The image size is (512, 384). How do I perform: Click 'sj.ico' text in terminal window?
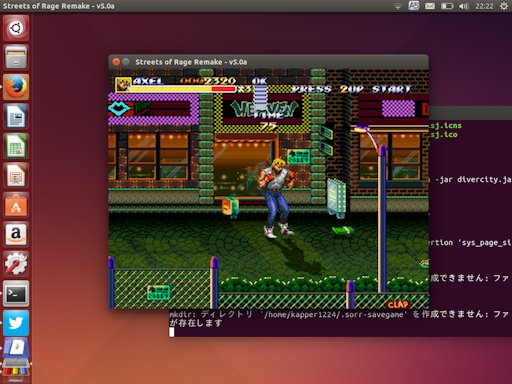pyautogui.click(x=443, y=135)
